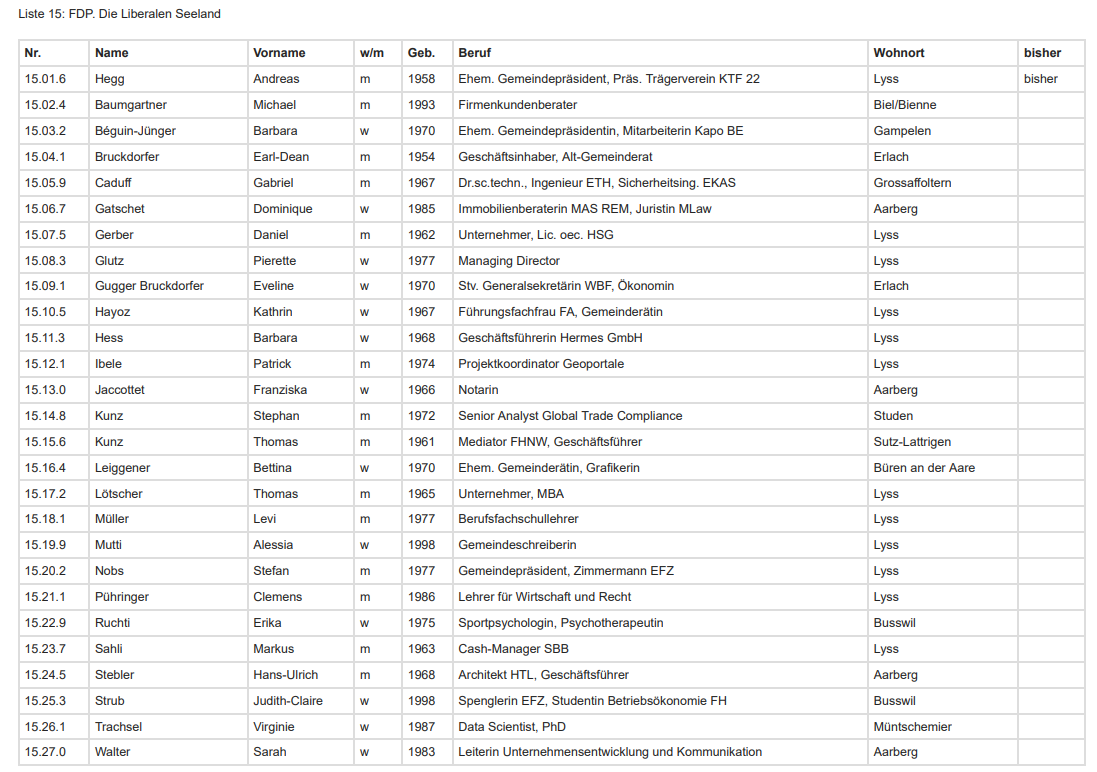The height and width of the screenshot is (772, 1097).
Task: Select the number cell '15.01.6'
Action: [45, 79]
